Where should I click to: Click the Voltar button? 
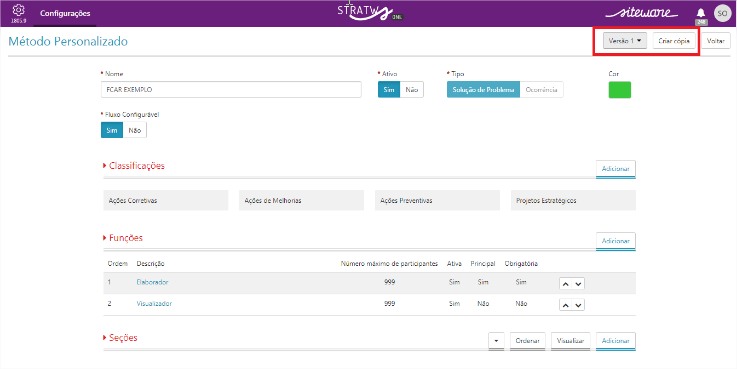coord(716,41)
